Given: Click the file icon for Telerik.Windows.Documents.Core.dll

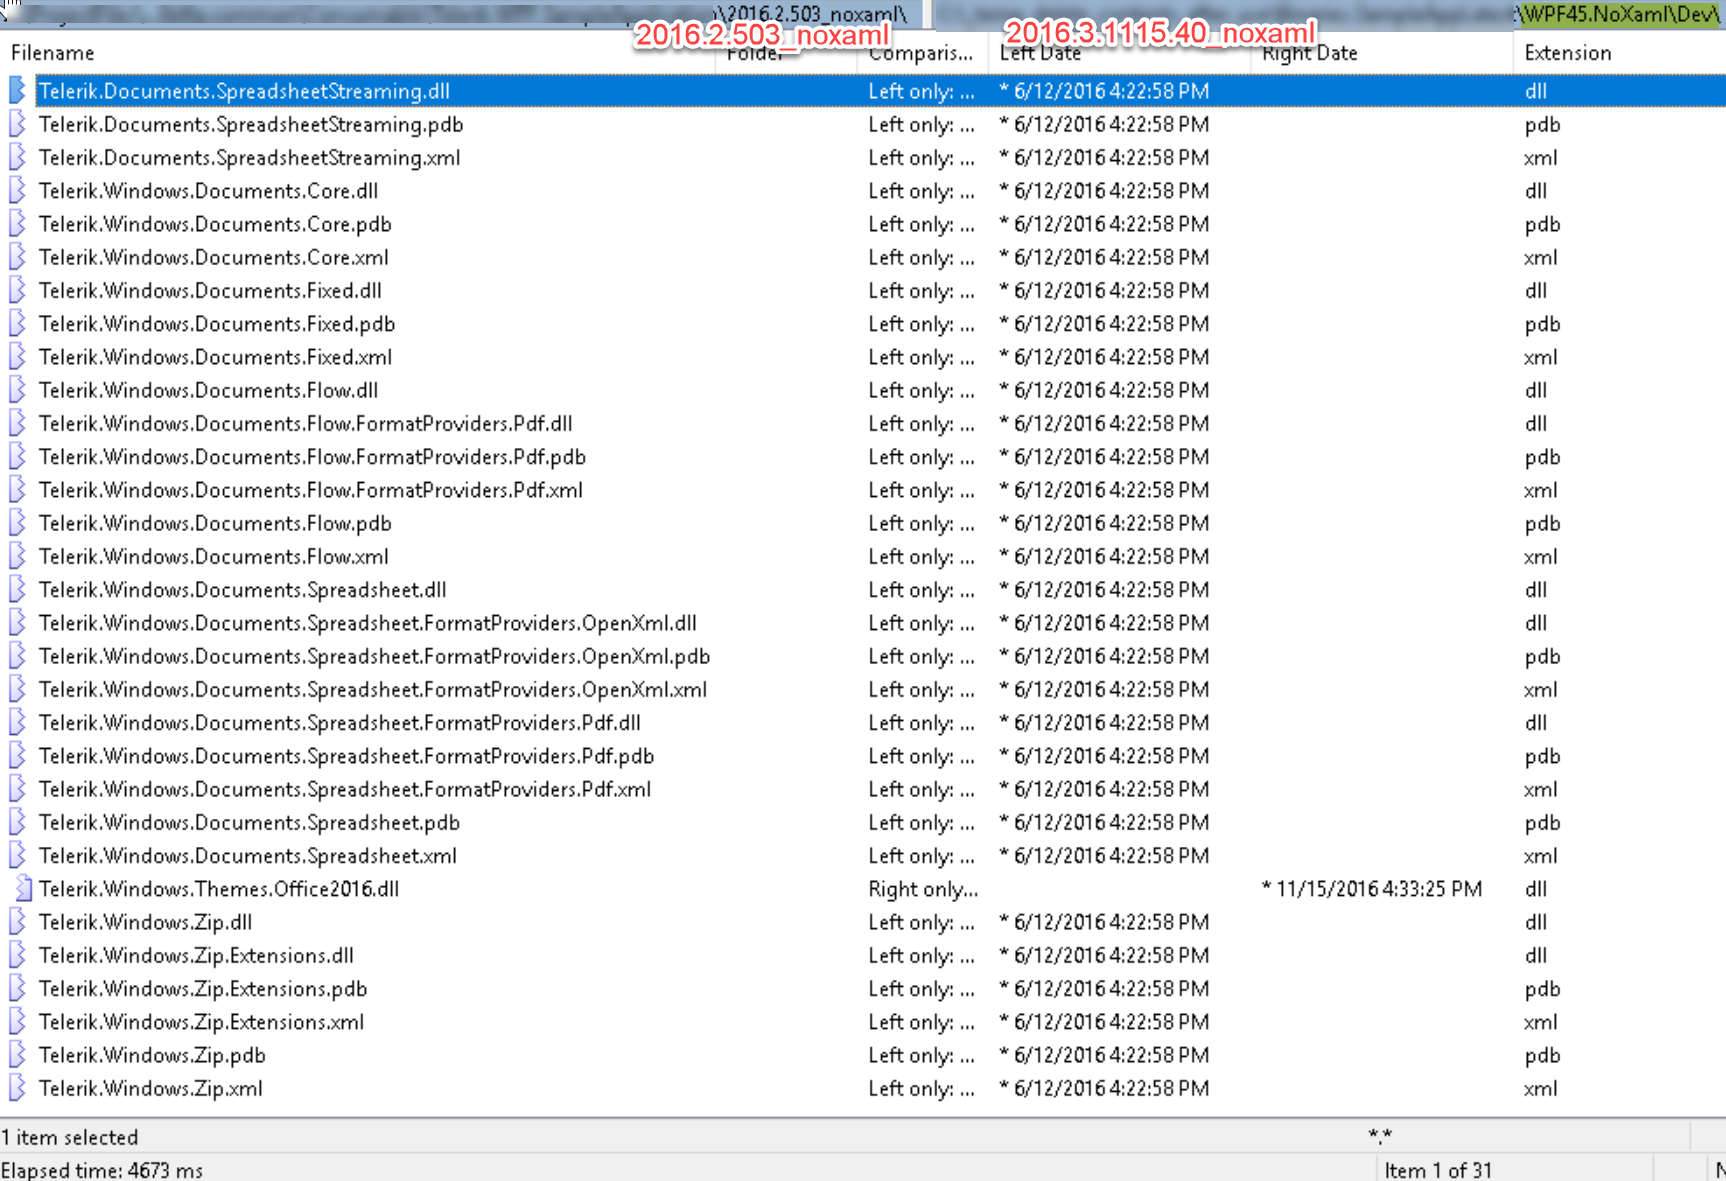Looking at the screenshot, I should click(x=17, y=191).
